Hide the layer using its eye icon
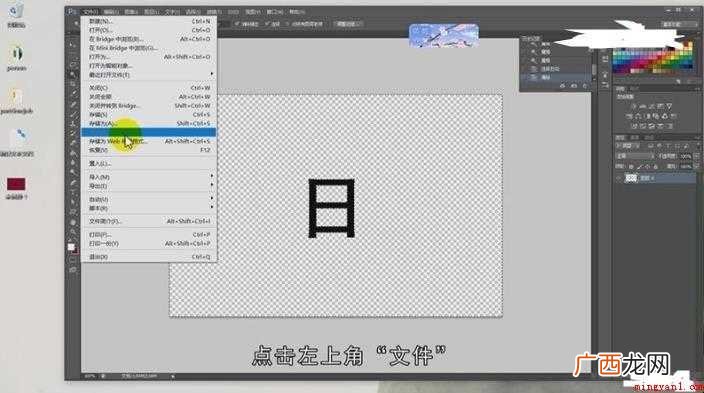This screenshot has width=704, height=393. [x=619, y=178]
